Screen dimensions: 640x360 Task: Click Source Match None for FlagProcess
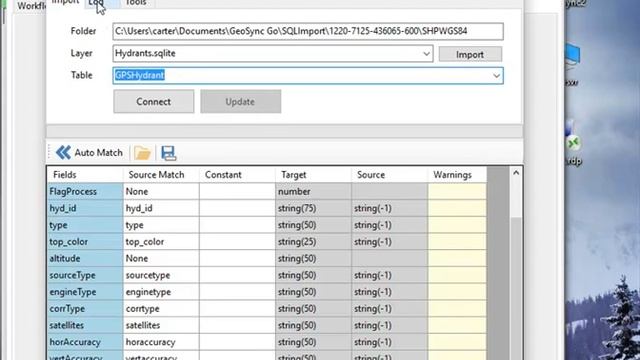161,191
